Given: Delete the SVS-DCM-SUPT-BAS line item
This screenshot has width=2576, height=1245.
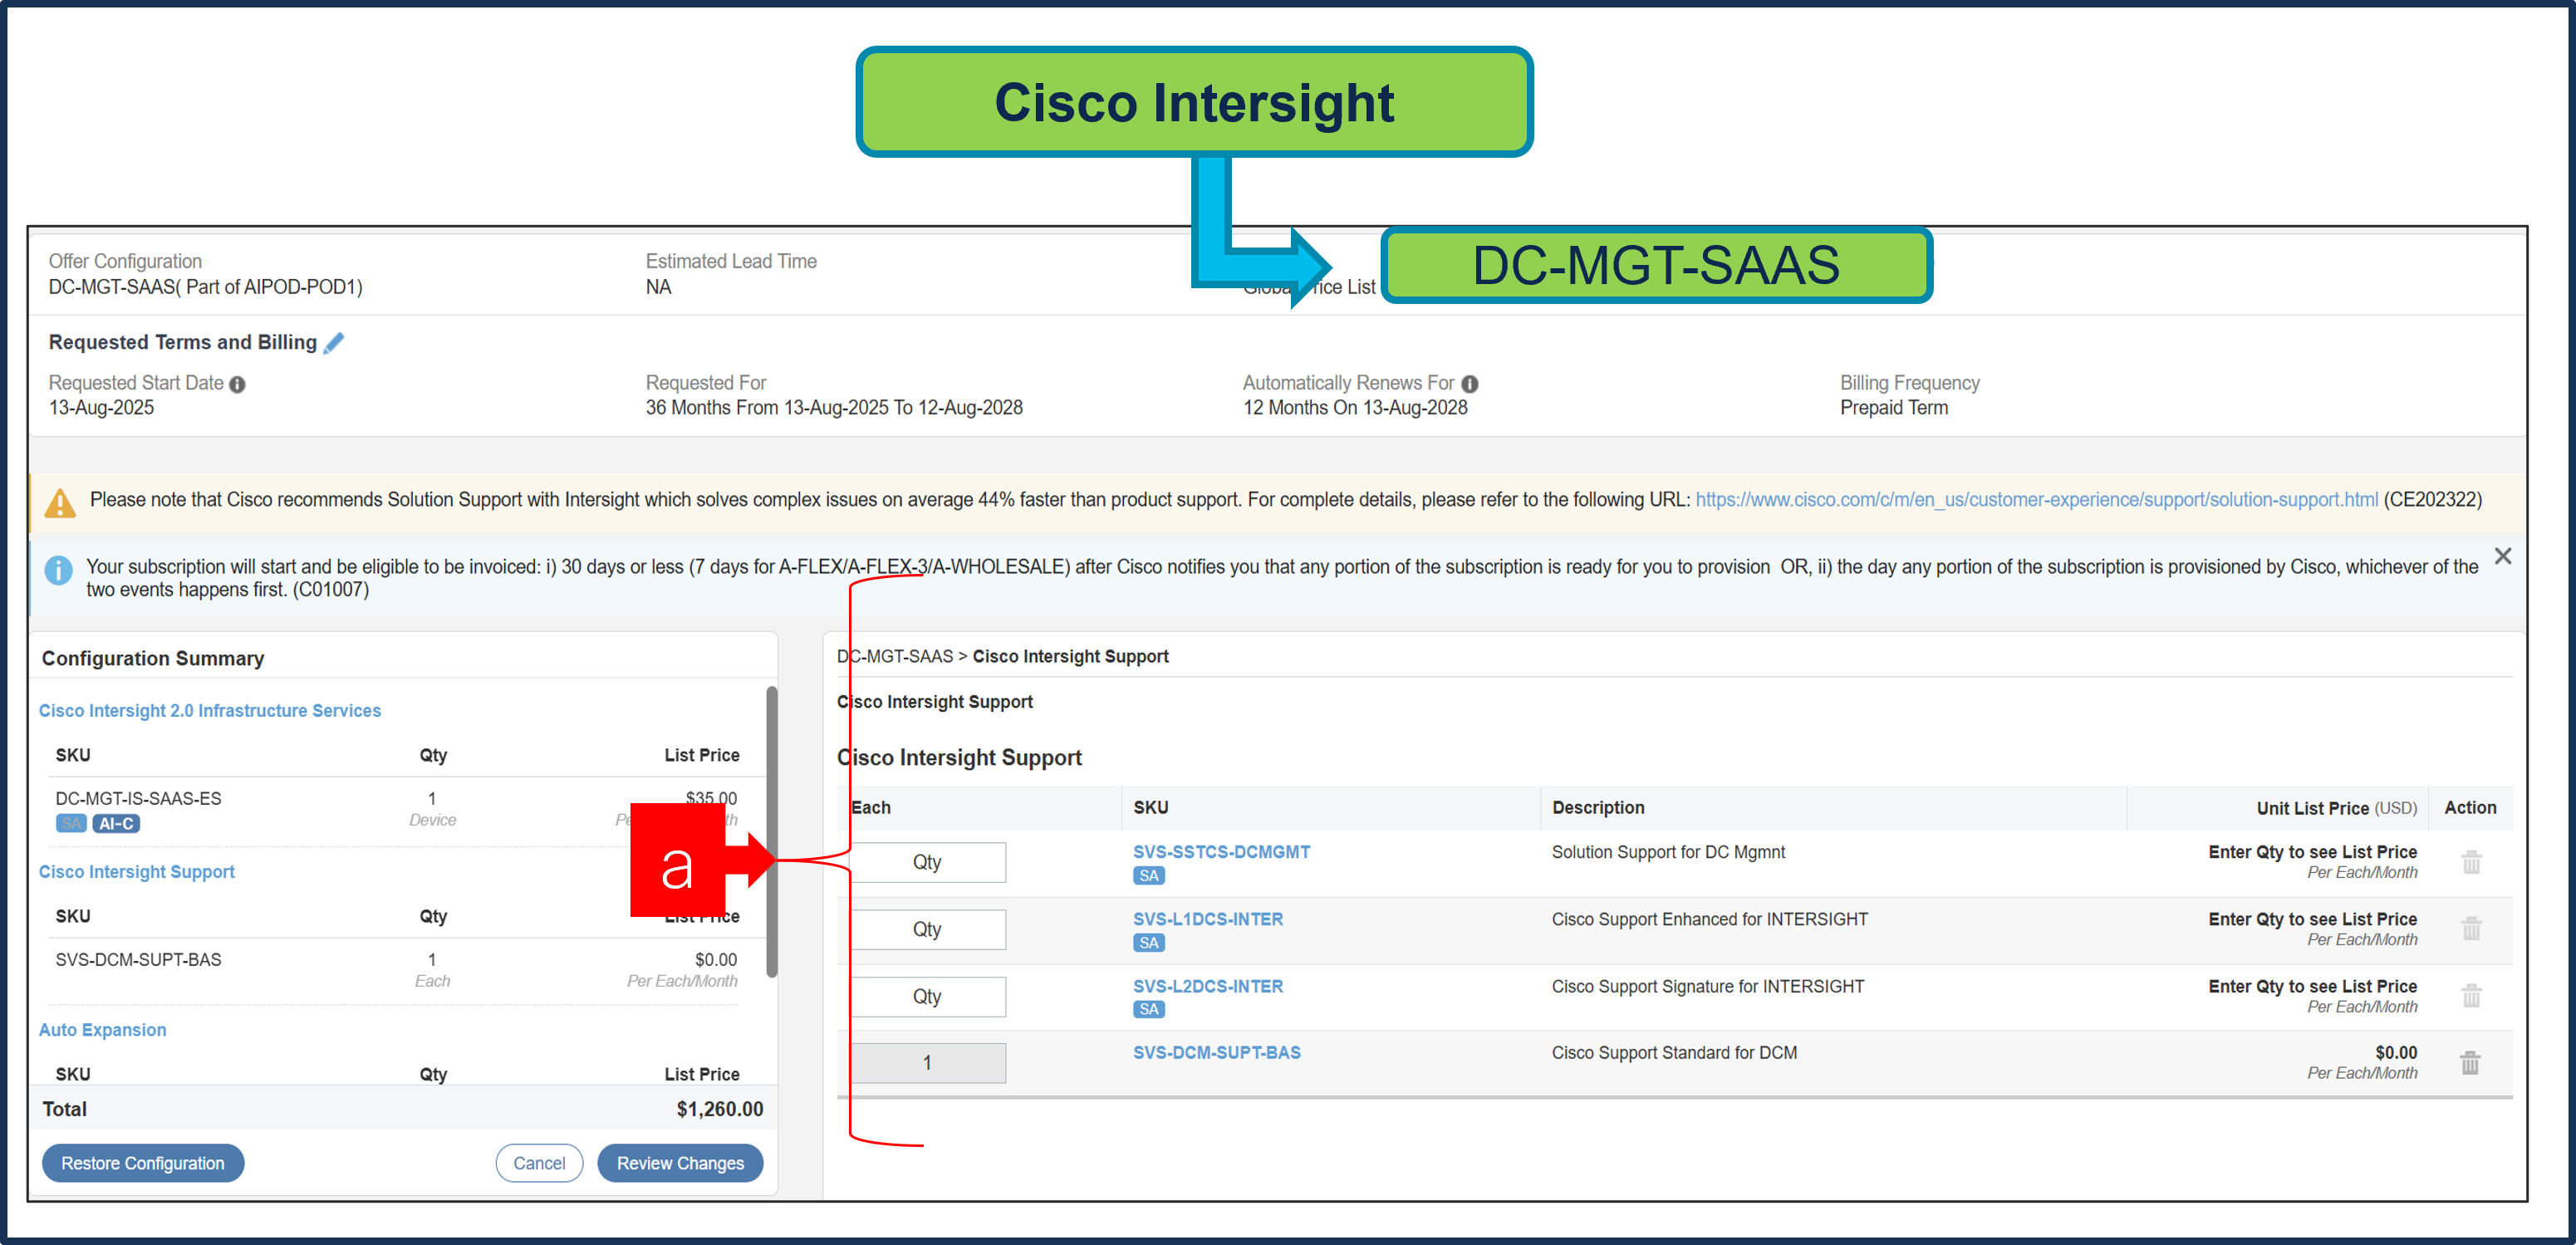Looking at the screenshot, I should (2471, 1063).
